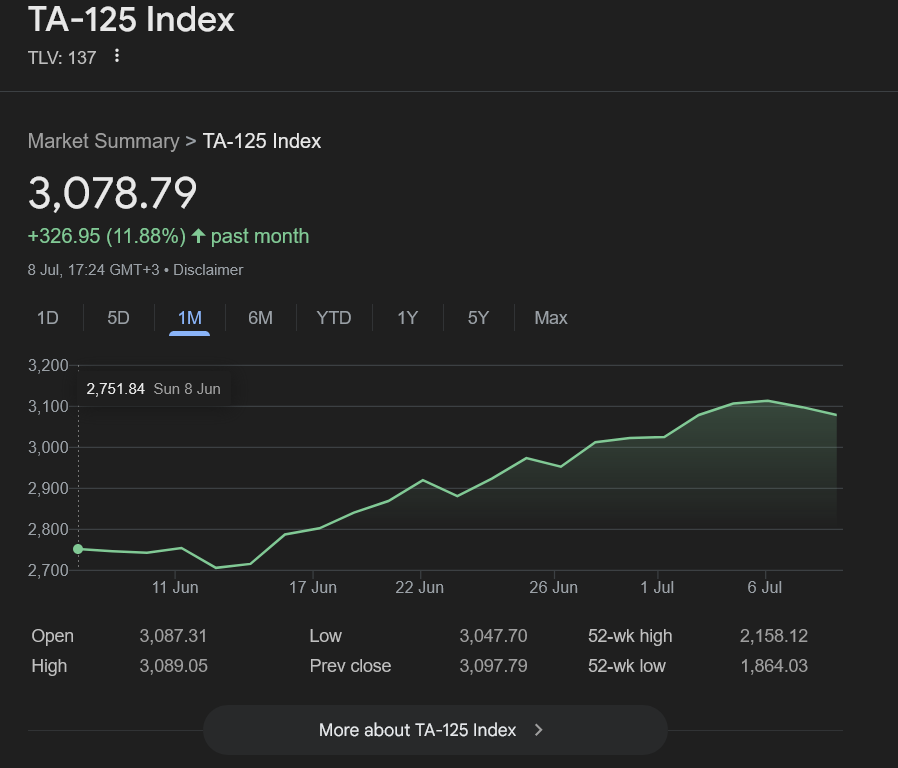Click the 26 Jun date axis label

pyautogui.click(x=553, y=587)
